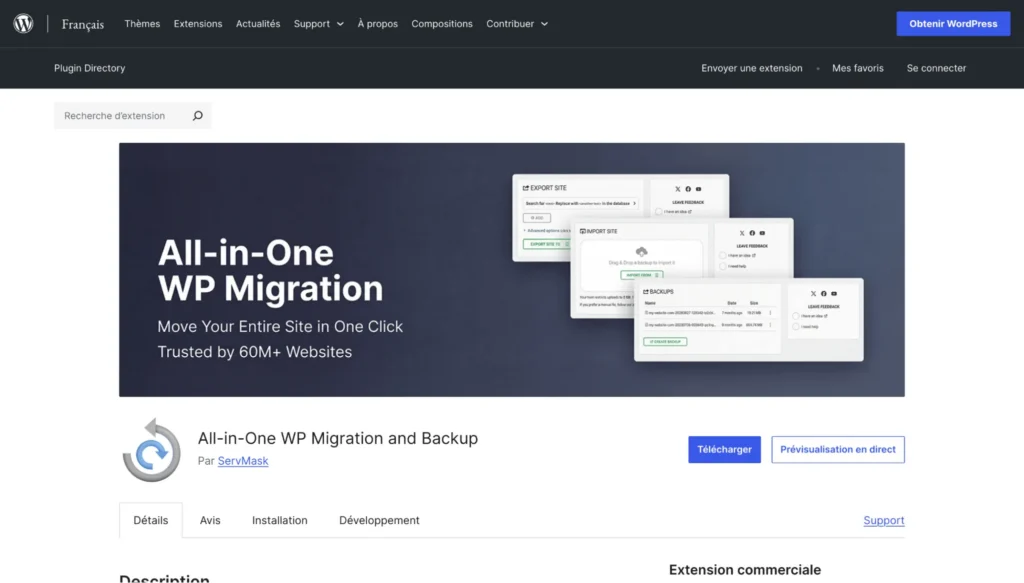Click the Télécharger button

(724, 449)
